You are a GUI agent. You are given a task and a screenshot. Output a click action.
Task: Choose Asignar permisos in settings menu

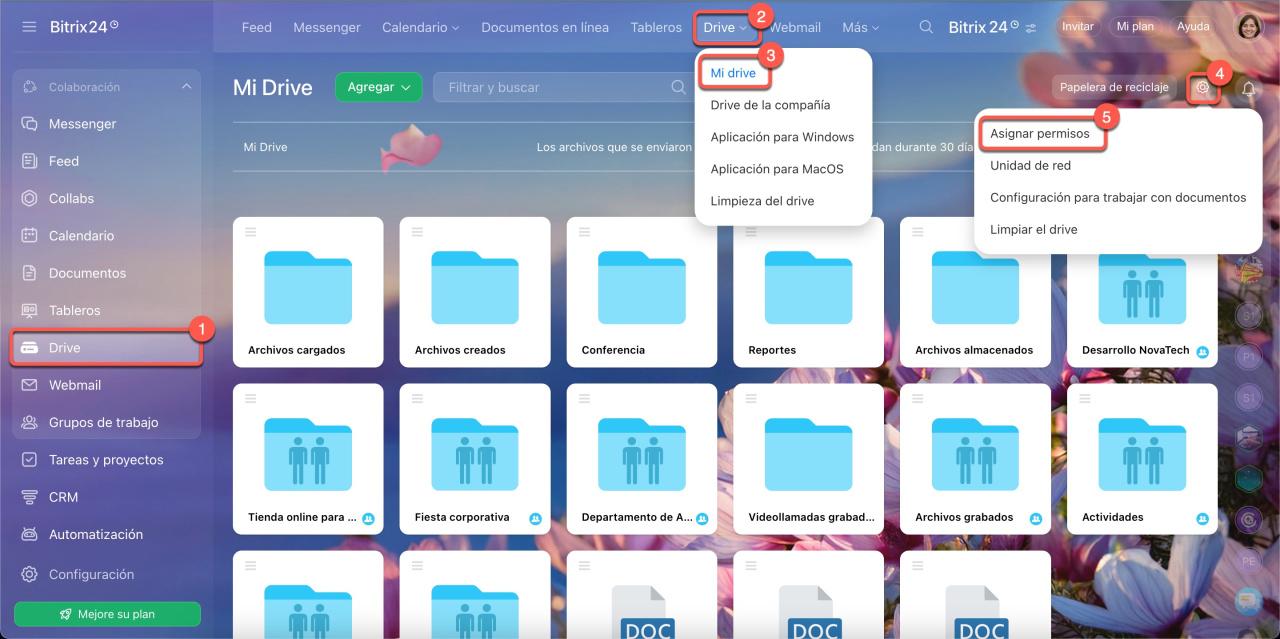click(x=1040, y=133)
